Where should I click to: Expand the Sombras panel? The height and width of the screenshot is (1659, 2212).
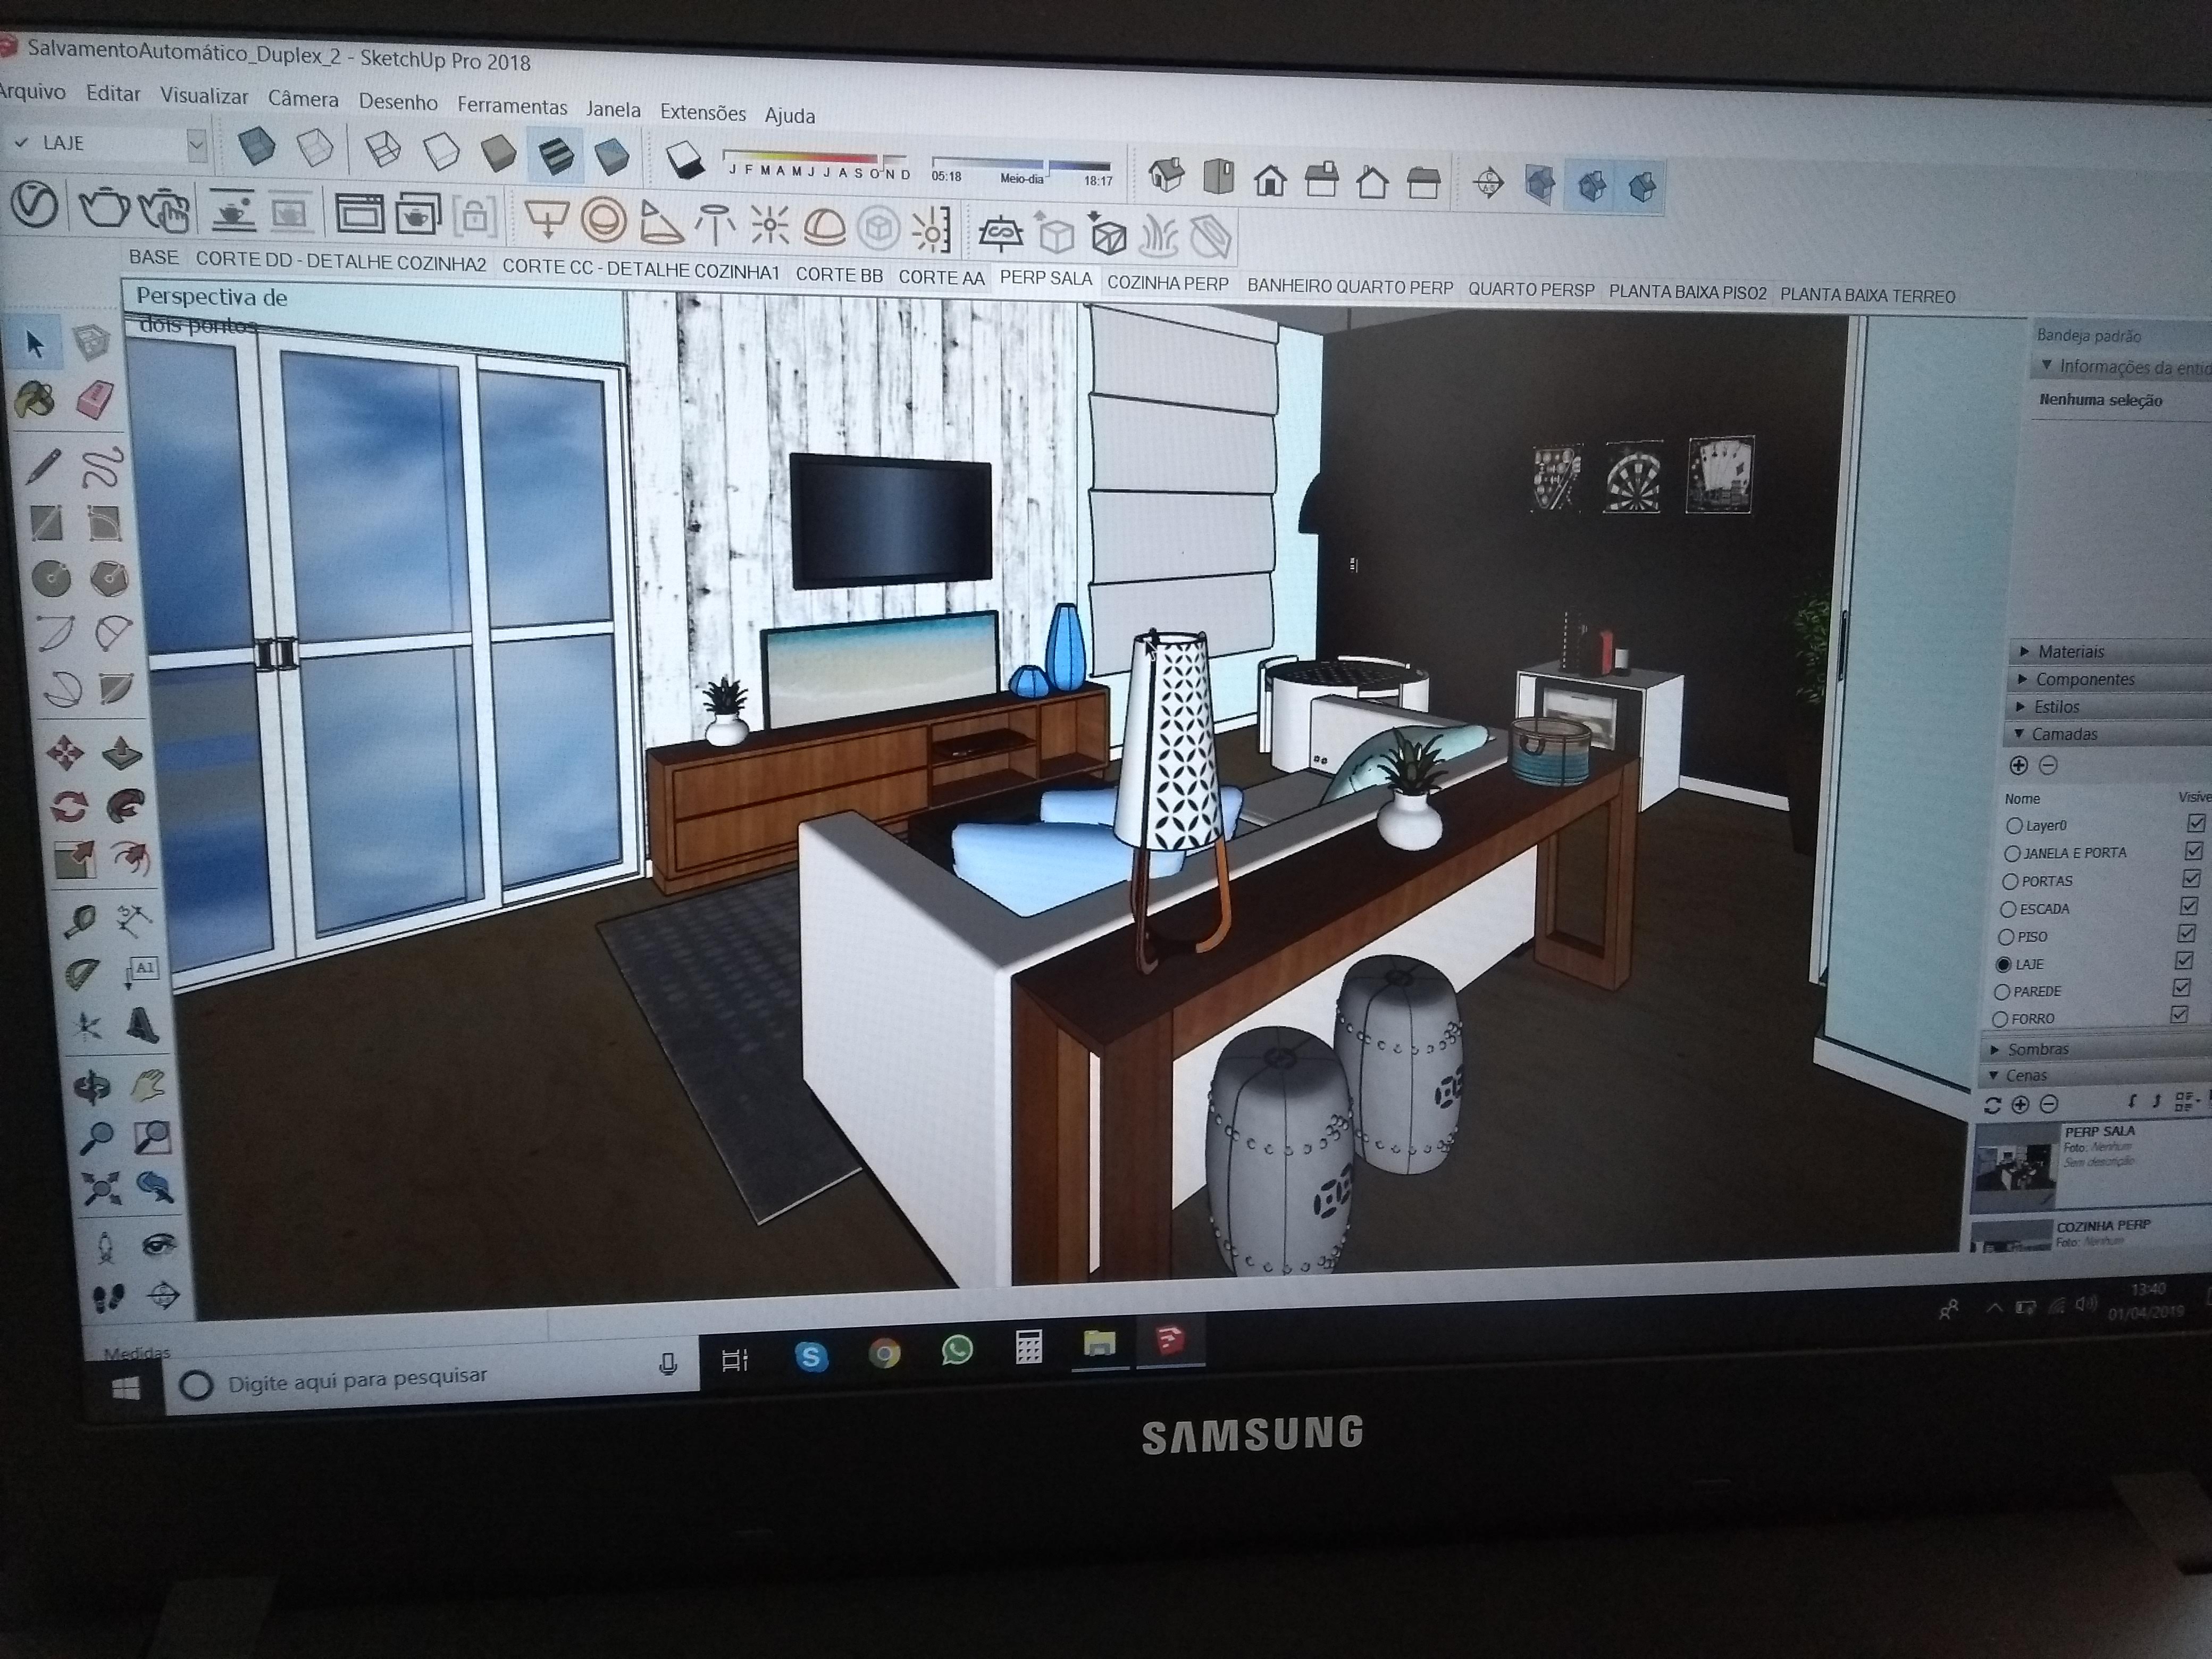[2096, 1049]
